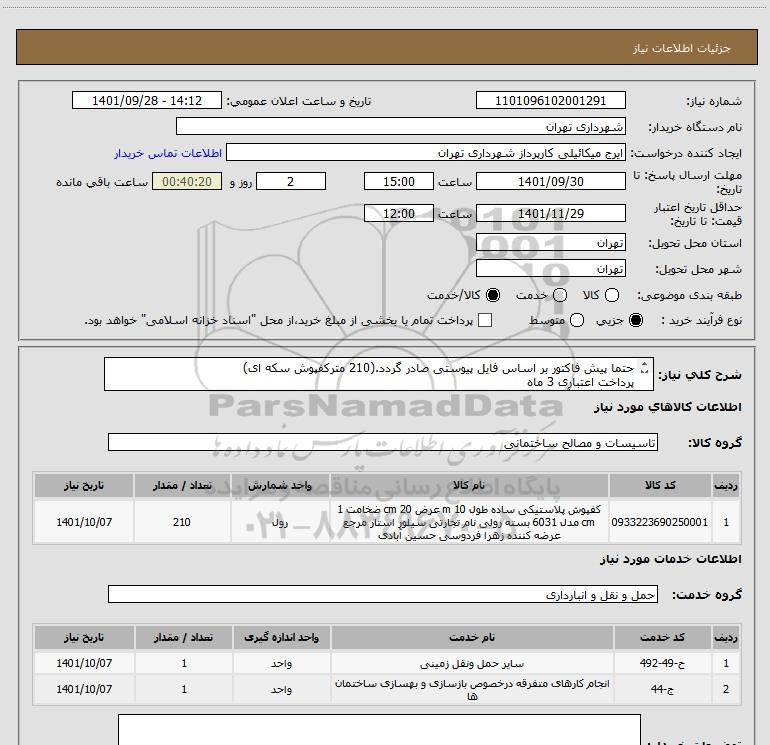Viewport: 770px width, 745px height.
Task: Toggle the Islamic treasury bonds payment checkbox
Action: pyautogui.click(x=485, y=320)
